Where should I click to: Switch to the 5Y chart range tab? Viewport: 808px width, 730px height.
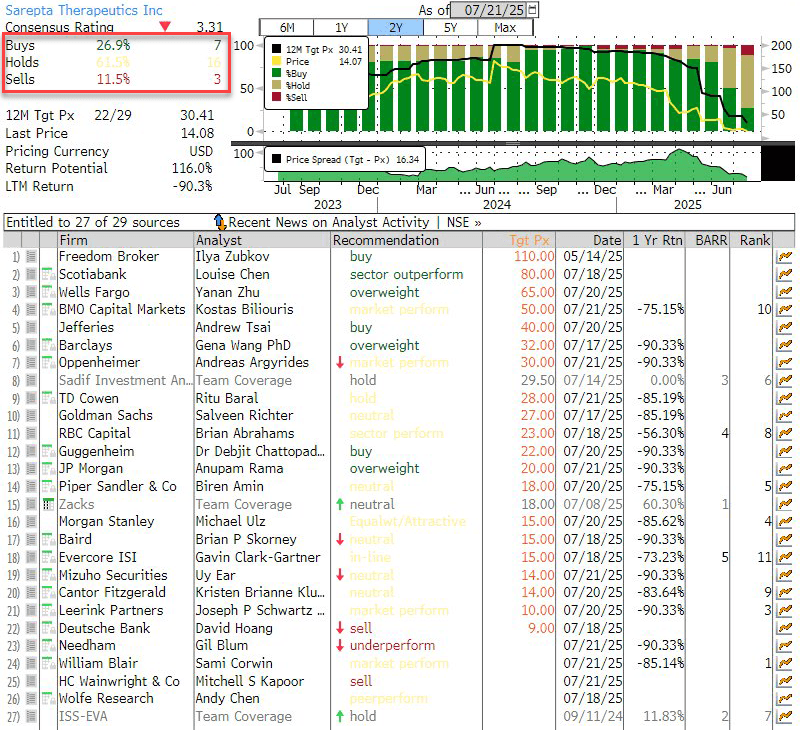(449, 27)
